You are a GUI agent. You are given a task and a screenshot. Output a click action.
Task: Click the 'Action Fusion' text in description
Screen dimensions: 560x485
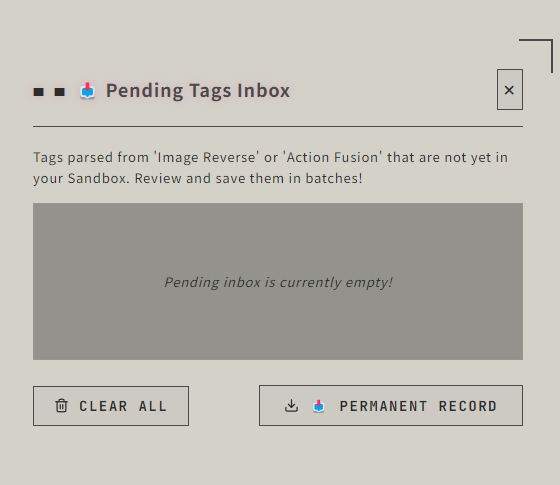333,158
